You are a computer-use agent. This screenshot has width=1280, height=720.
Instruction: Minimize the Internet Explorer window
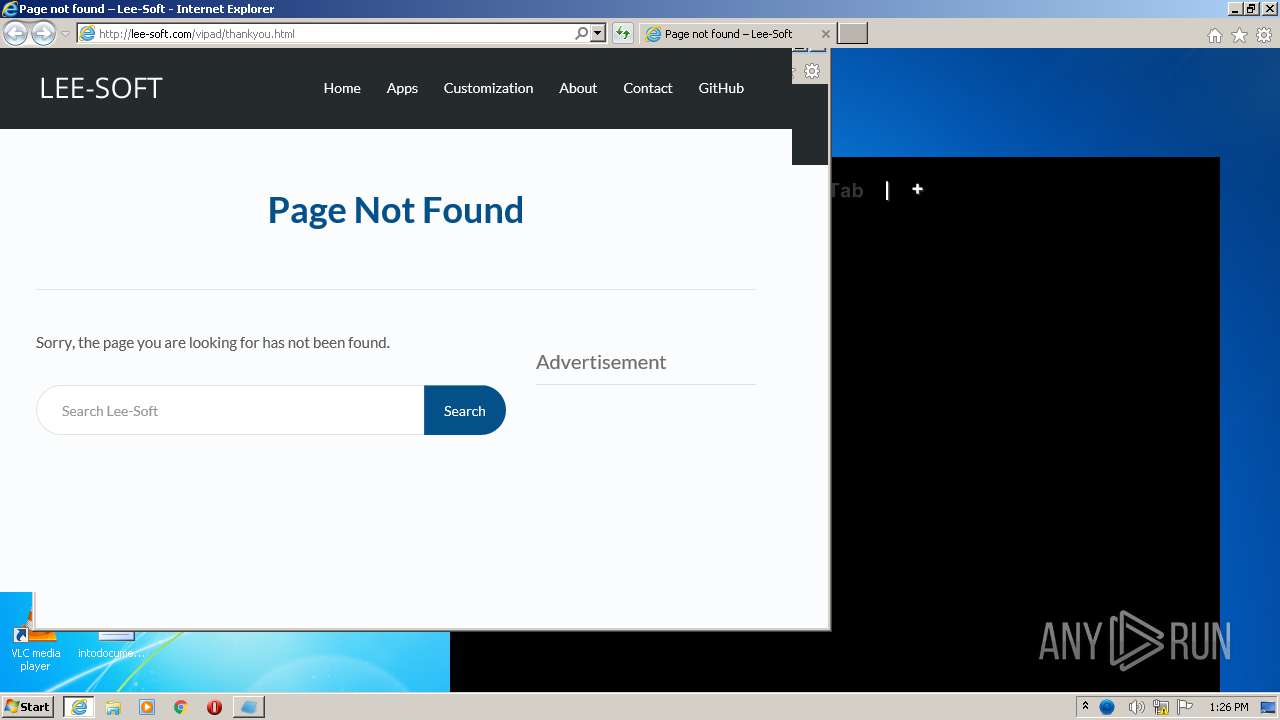1236,9
